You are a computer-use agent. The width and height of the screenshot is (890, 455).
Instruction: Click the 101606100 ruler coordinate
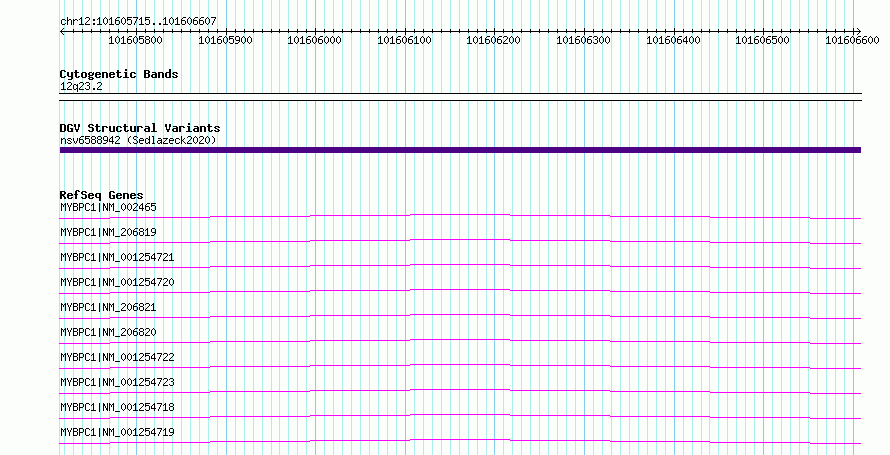tap(404, 40)
